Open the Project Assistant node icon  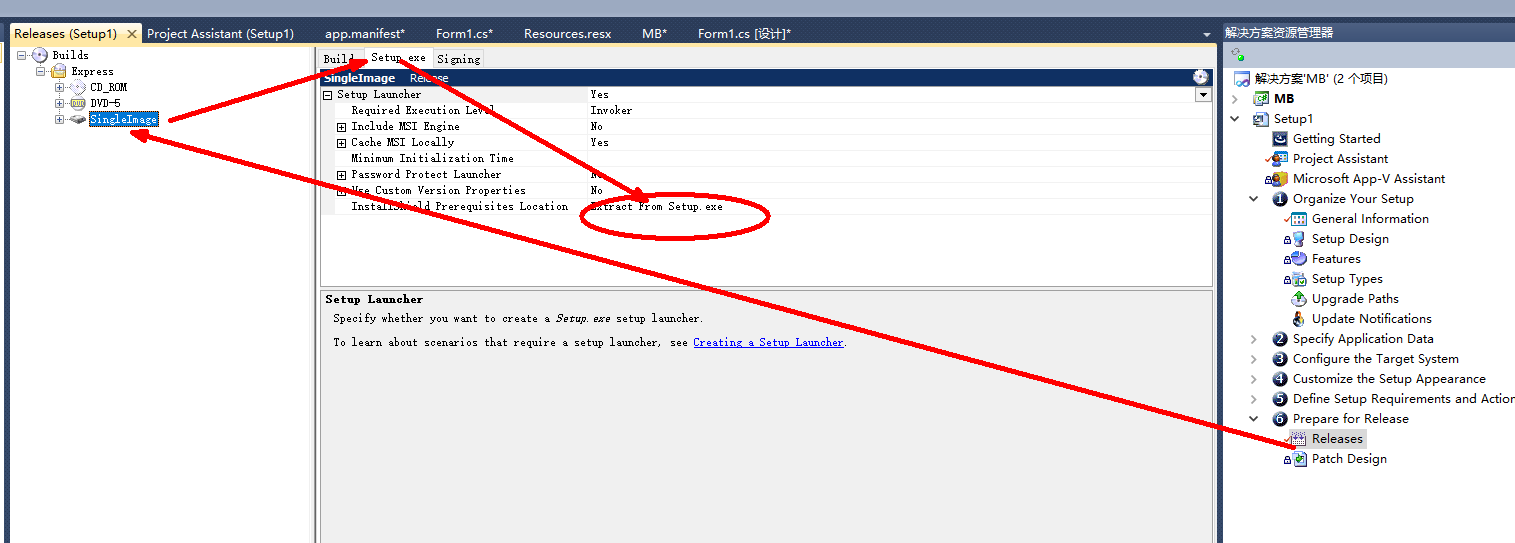(1280, 158)
